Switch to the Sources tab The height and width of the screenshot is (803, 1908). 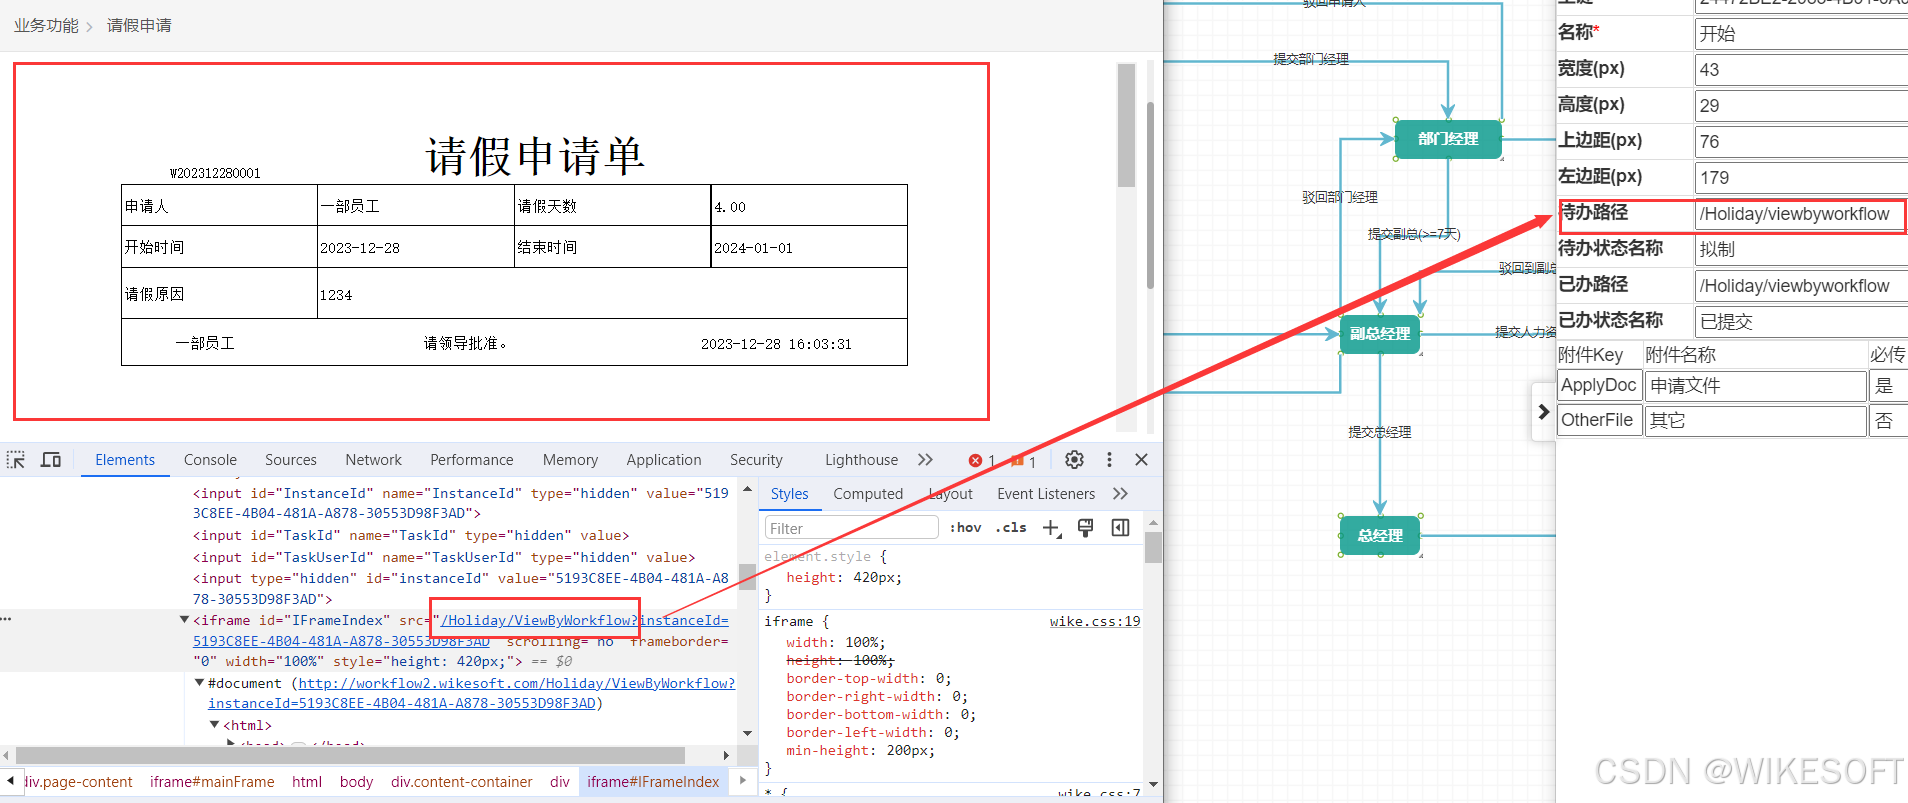click(x=291, y=460)
